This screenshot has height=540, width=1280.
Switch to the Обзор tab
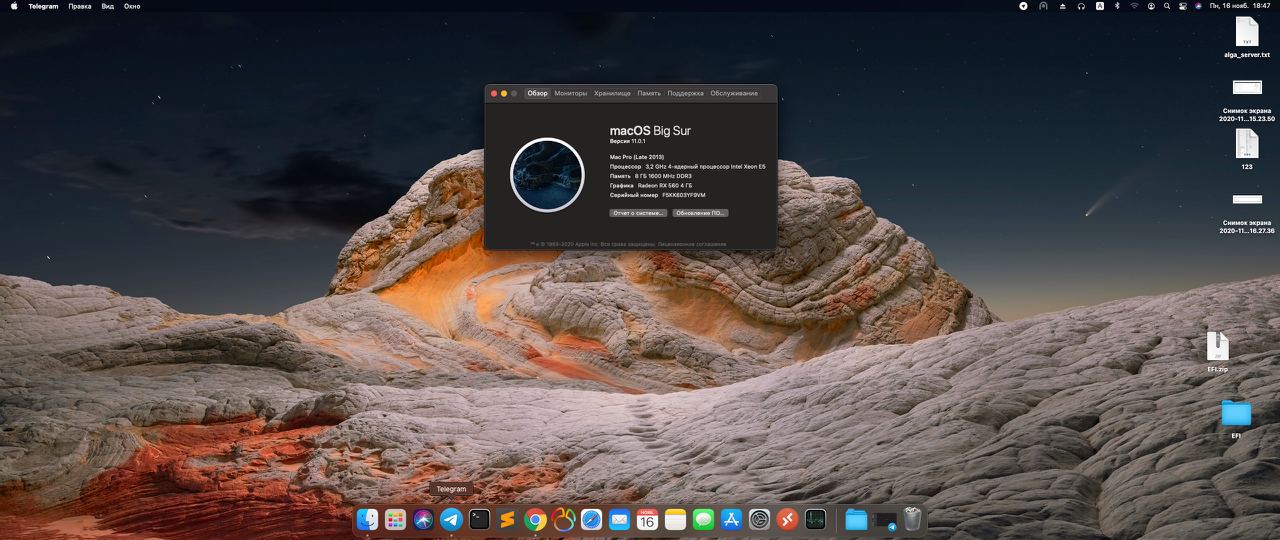tap(538, 93)
